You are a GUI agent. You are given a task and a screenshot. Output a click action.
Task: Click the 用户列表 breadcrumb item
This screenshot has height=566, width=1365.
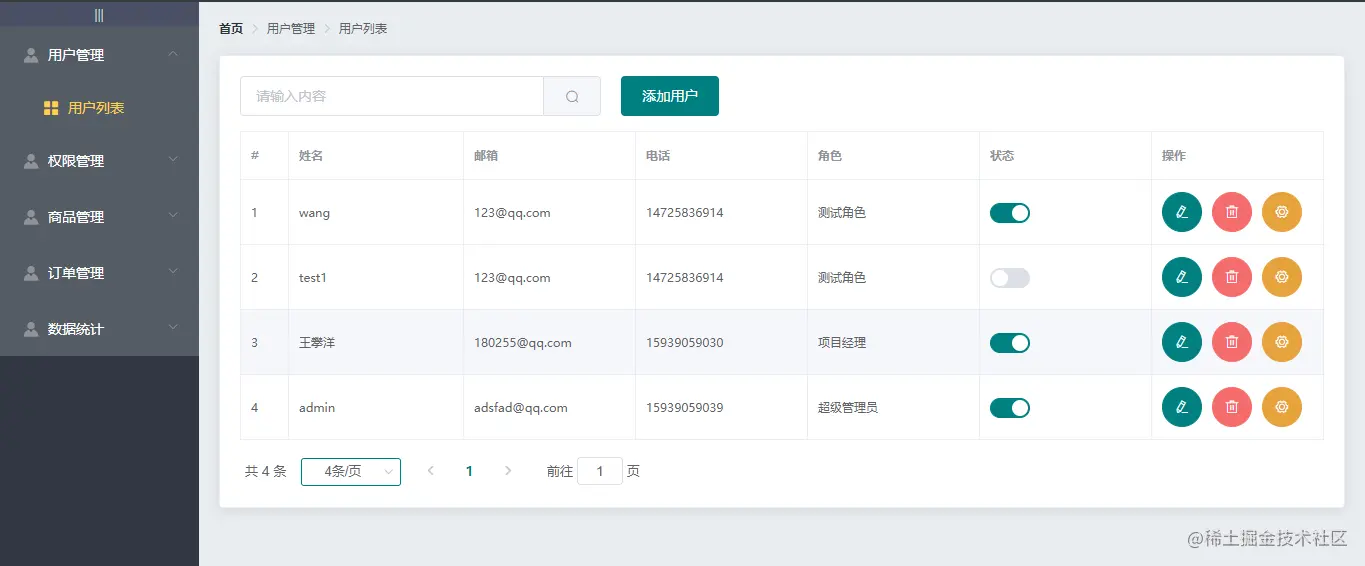coord(363,29)
